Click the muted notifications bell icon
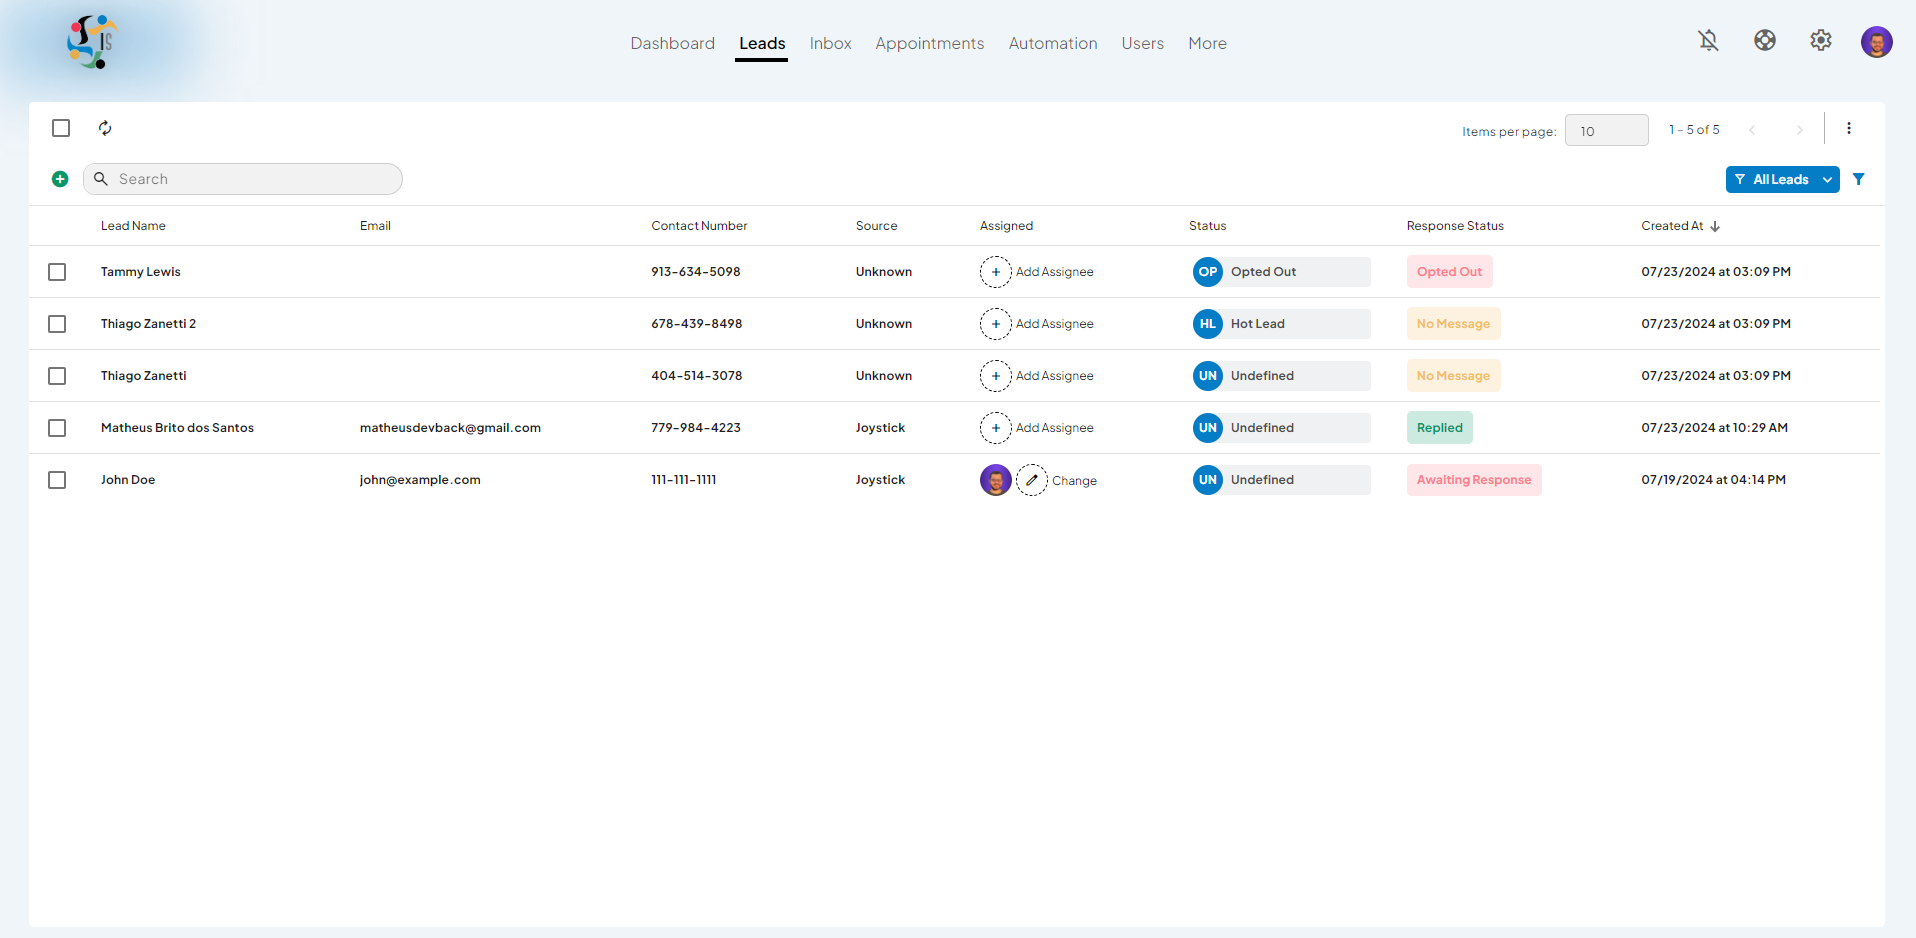 [x=1708, y=41]
